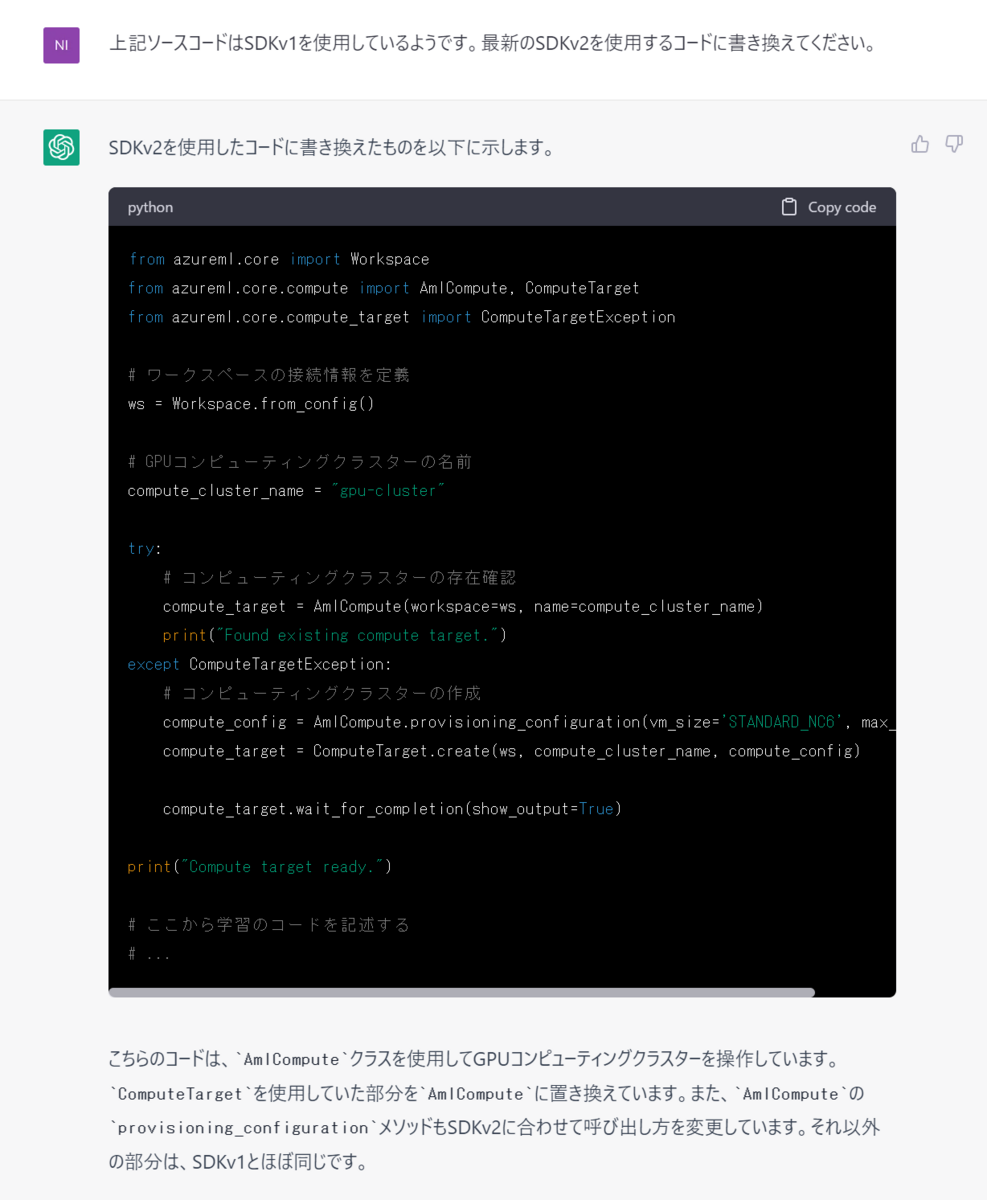Click the 'from azureml.core import Workspace' line
This screenshot has width=987, height=1200.
[278, 259]
